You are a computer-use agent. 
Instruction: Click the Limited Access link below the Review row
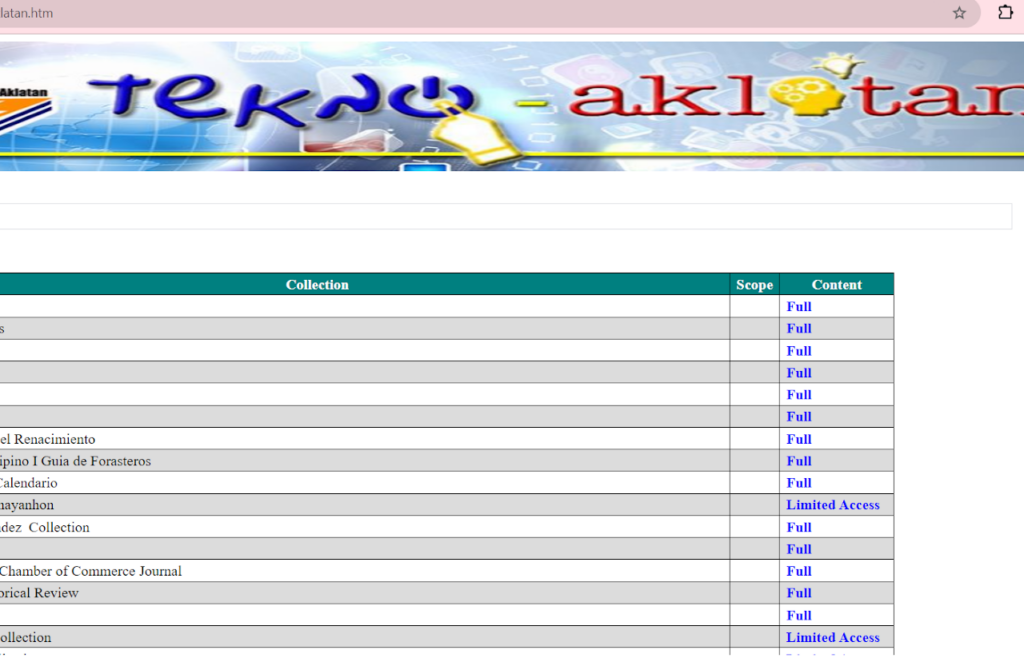point(832,637)
